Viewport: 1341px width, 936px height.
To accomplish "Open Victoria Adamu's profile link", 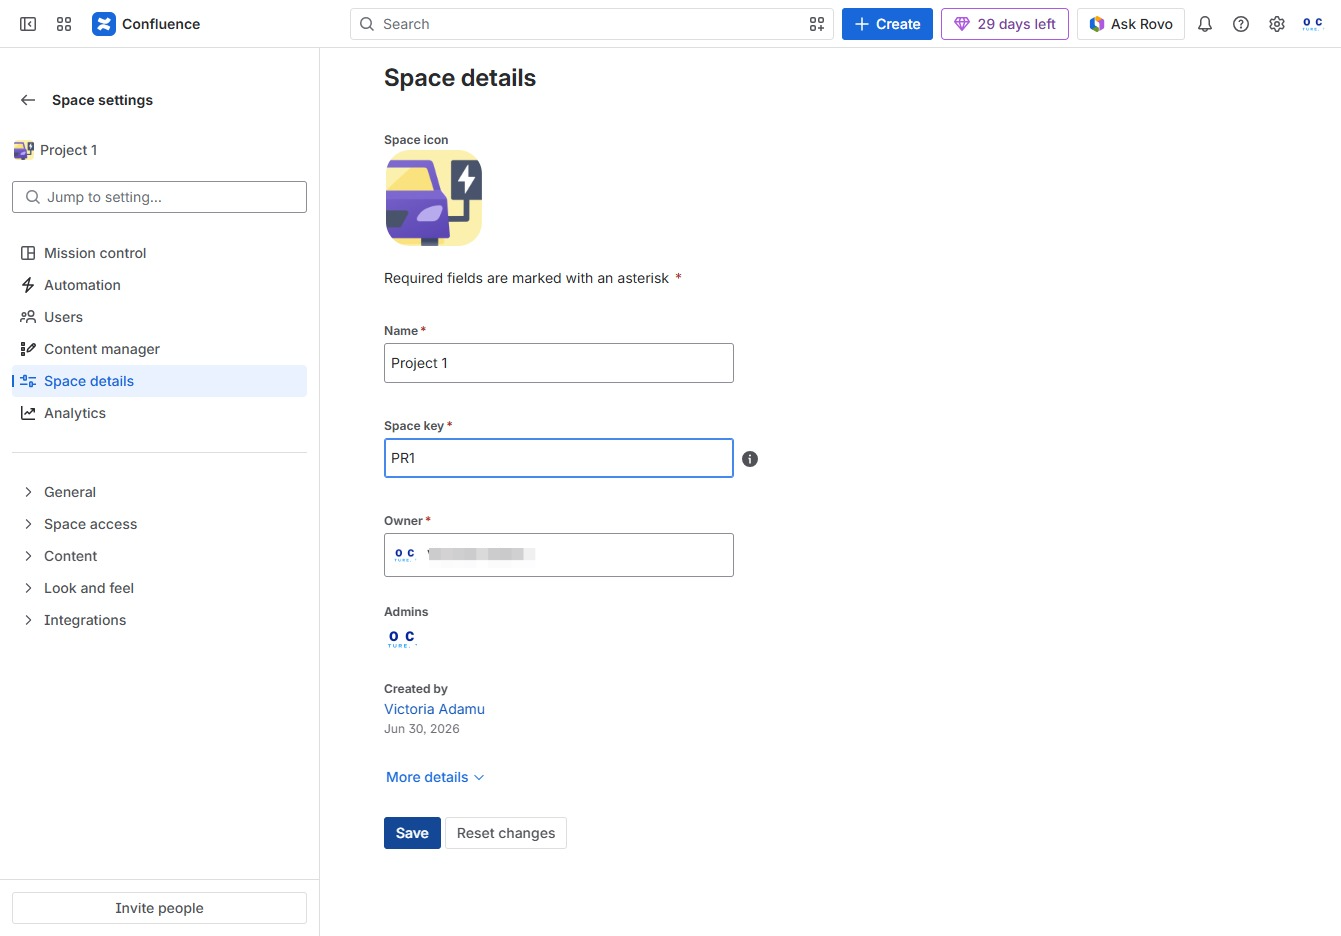I will point(434,709).
